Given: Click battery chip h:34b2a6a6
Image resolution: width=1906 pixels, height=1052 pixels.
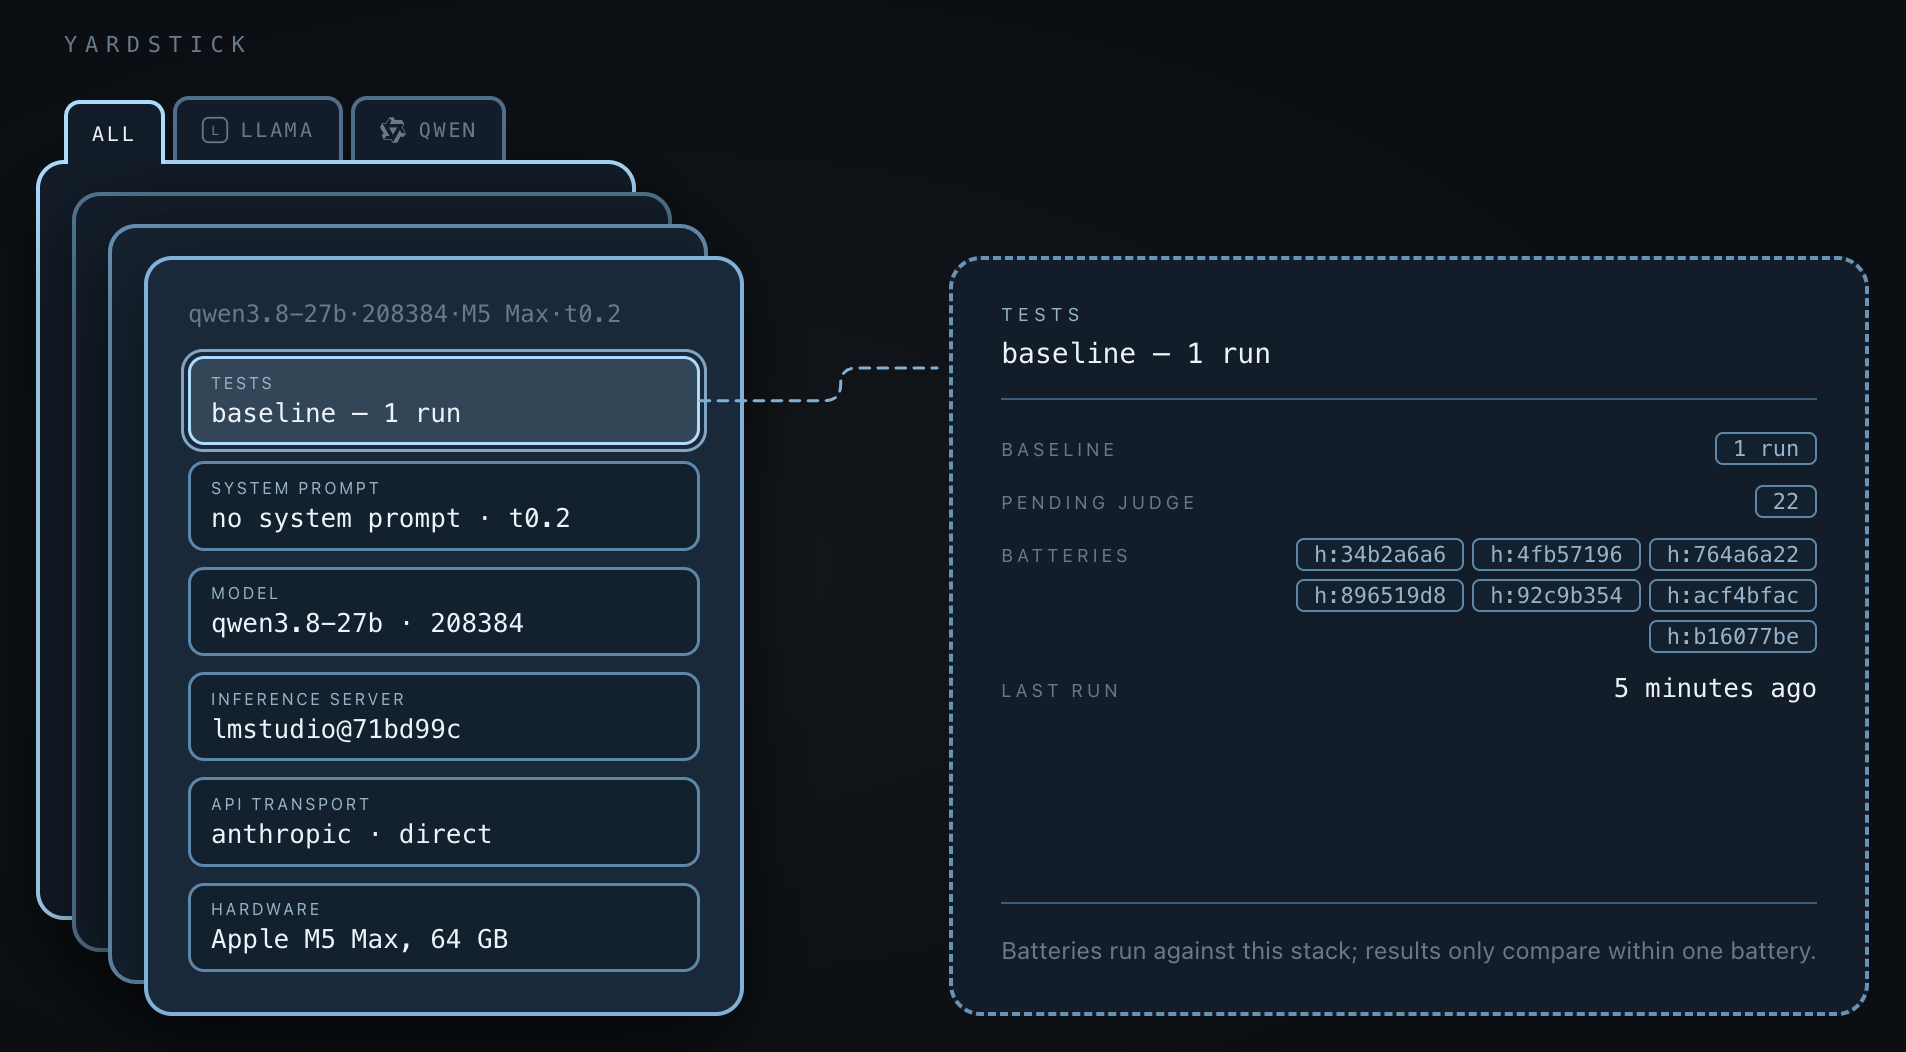Looking at the screenshot, I should click(1380, 554).
